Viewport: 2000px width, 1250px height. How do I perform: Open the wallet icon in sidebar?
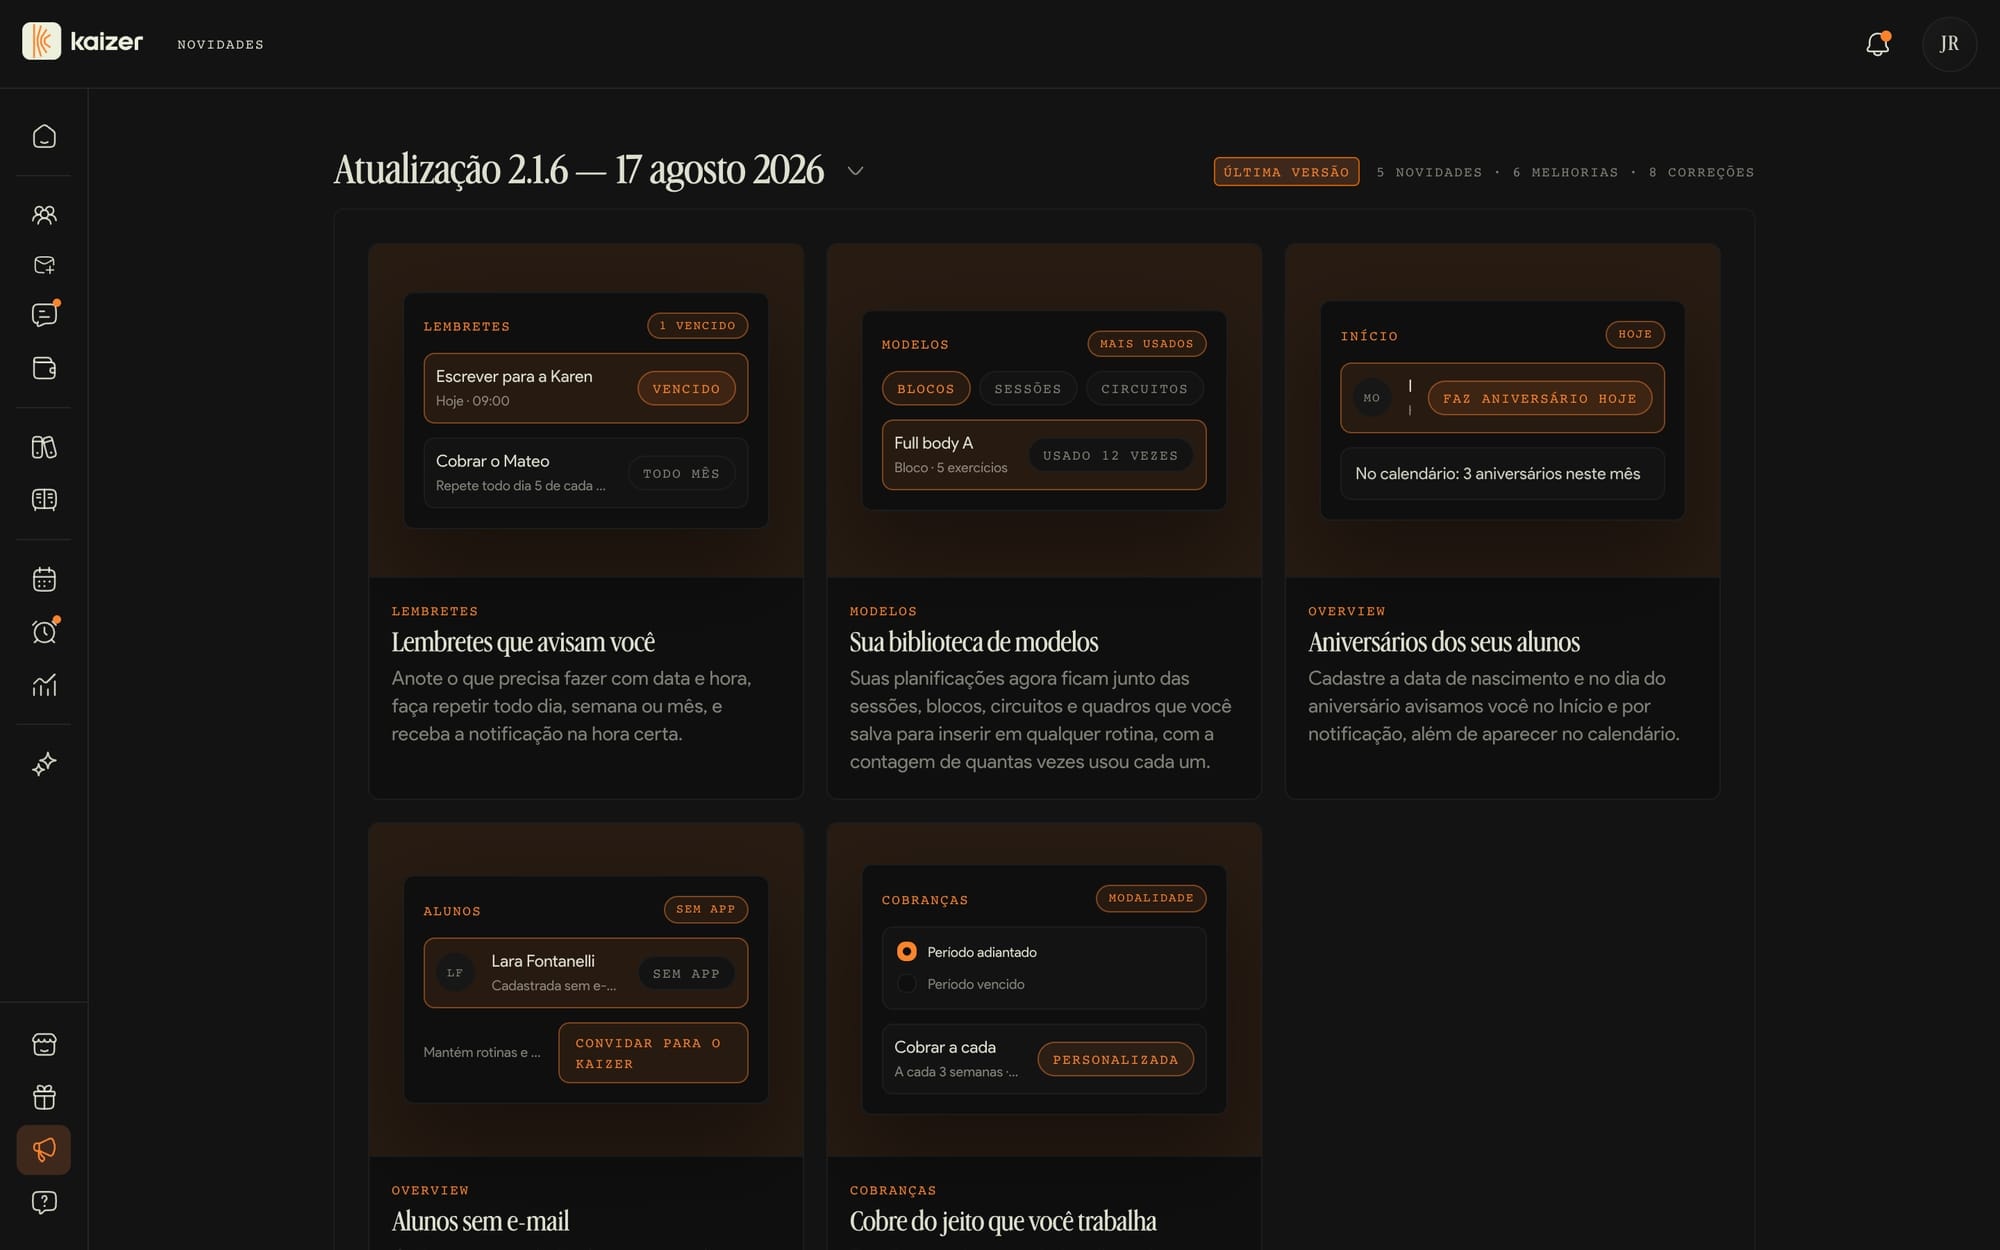pyautogui.click(x=44, y=368)
